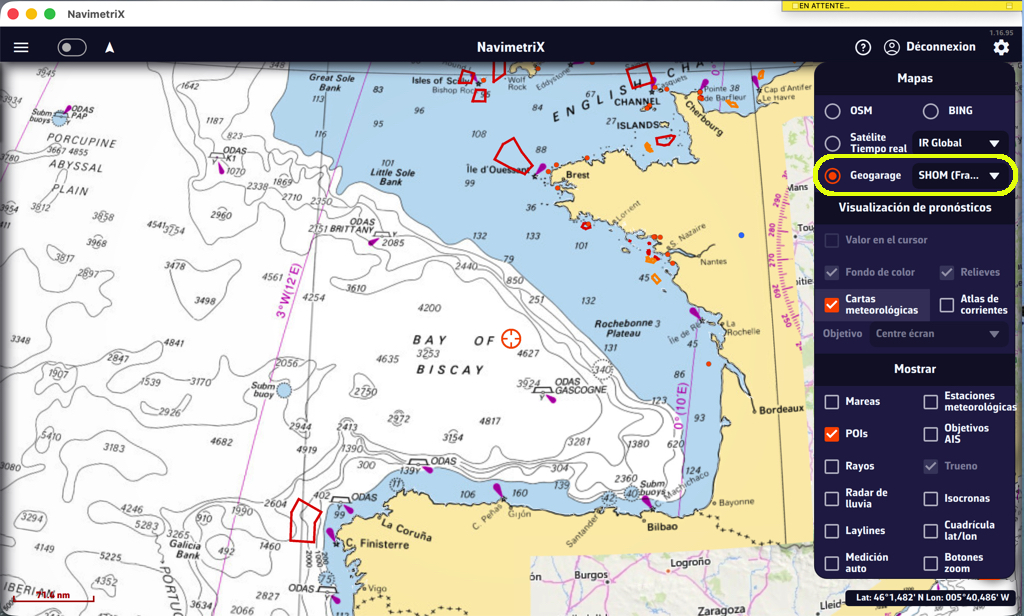Click La Coruña label on the chart

[406, 530]
